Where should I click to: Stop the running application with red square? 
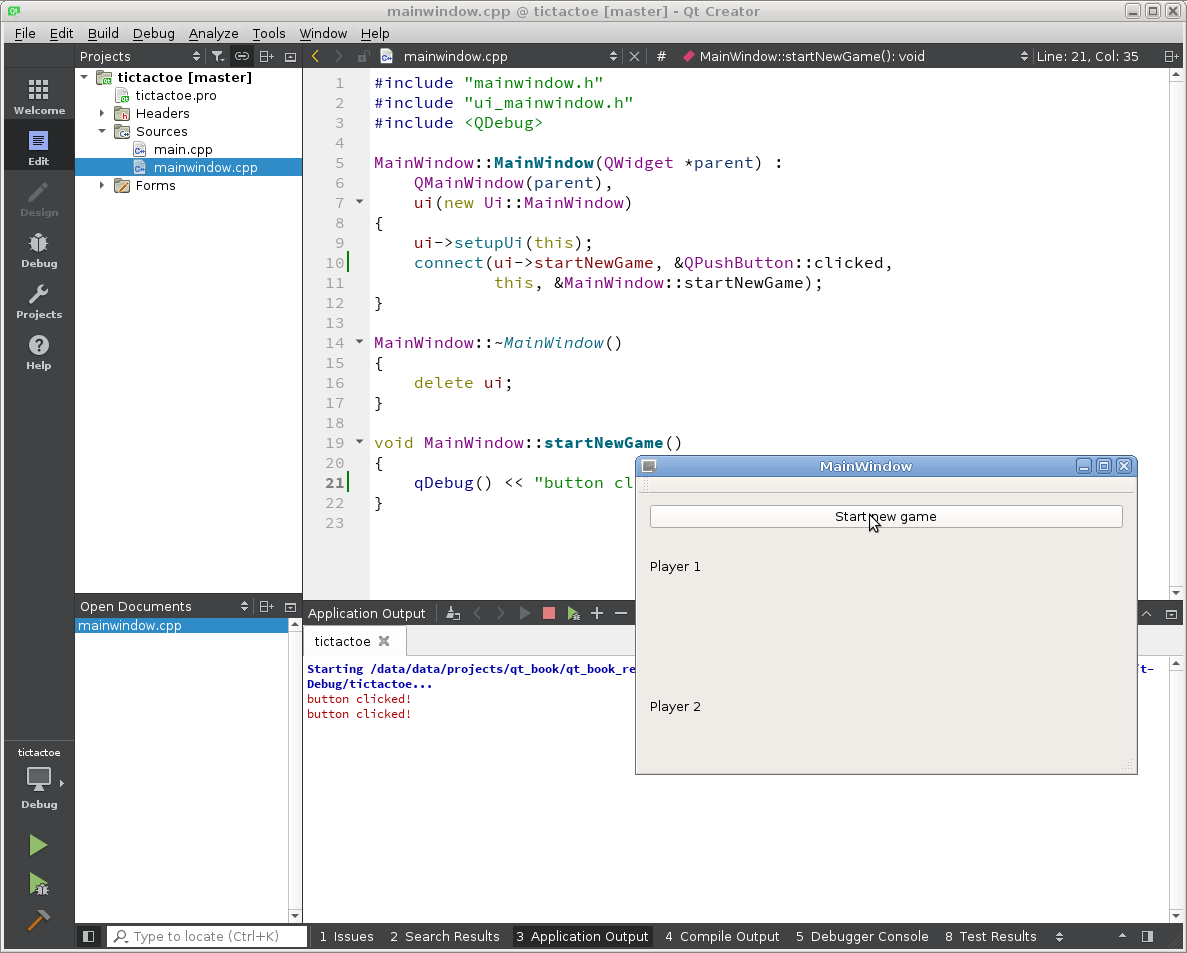(x=549, y=613)
